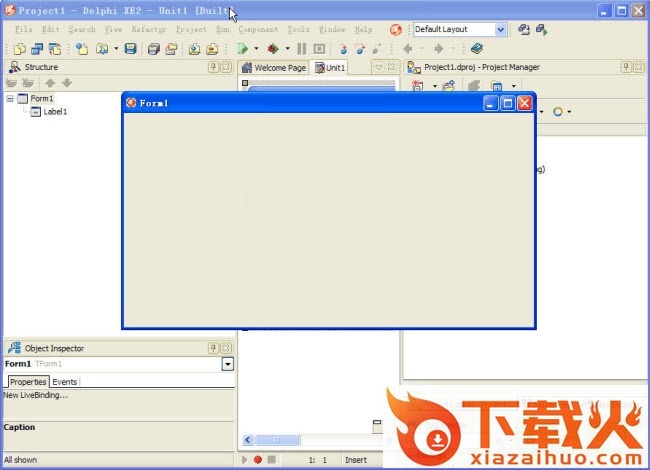Open the Window menu
The height and width of the screenshot is (470, 650).
(x=332, y=29)
